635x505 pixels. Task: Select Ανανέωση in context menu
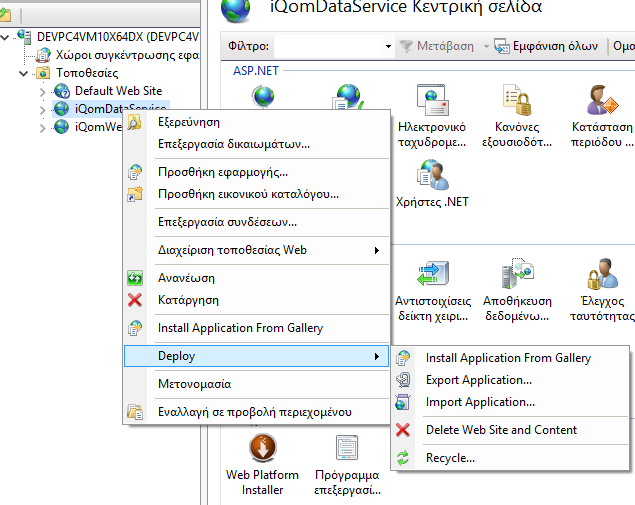[x=186, y=278]
